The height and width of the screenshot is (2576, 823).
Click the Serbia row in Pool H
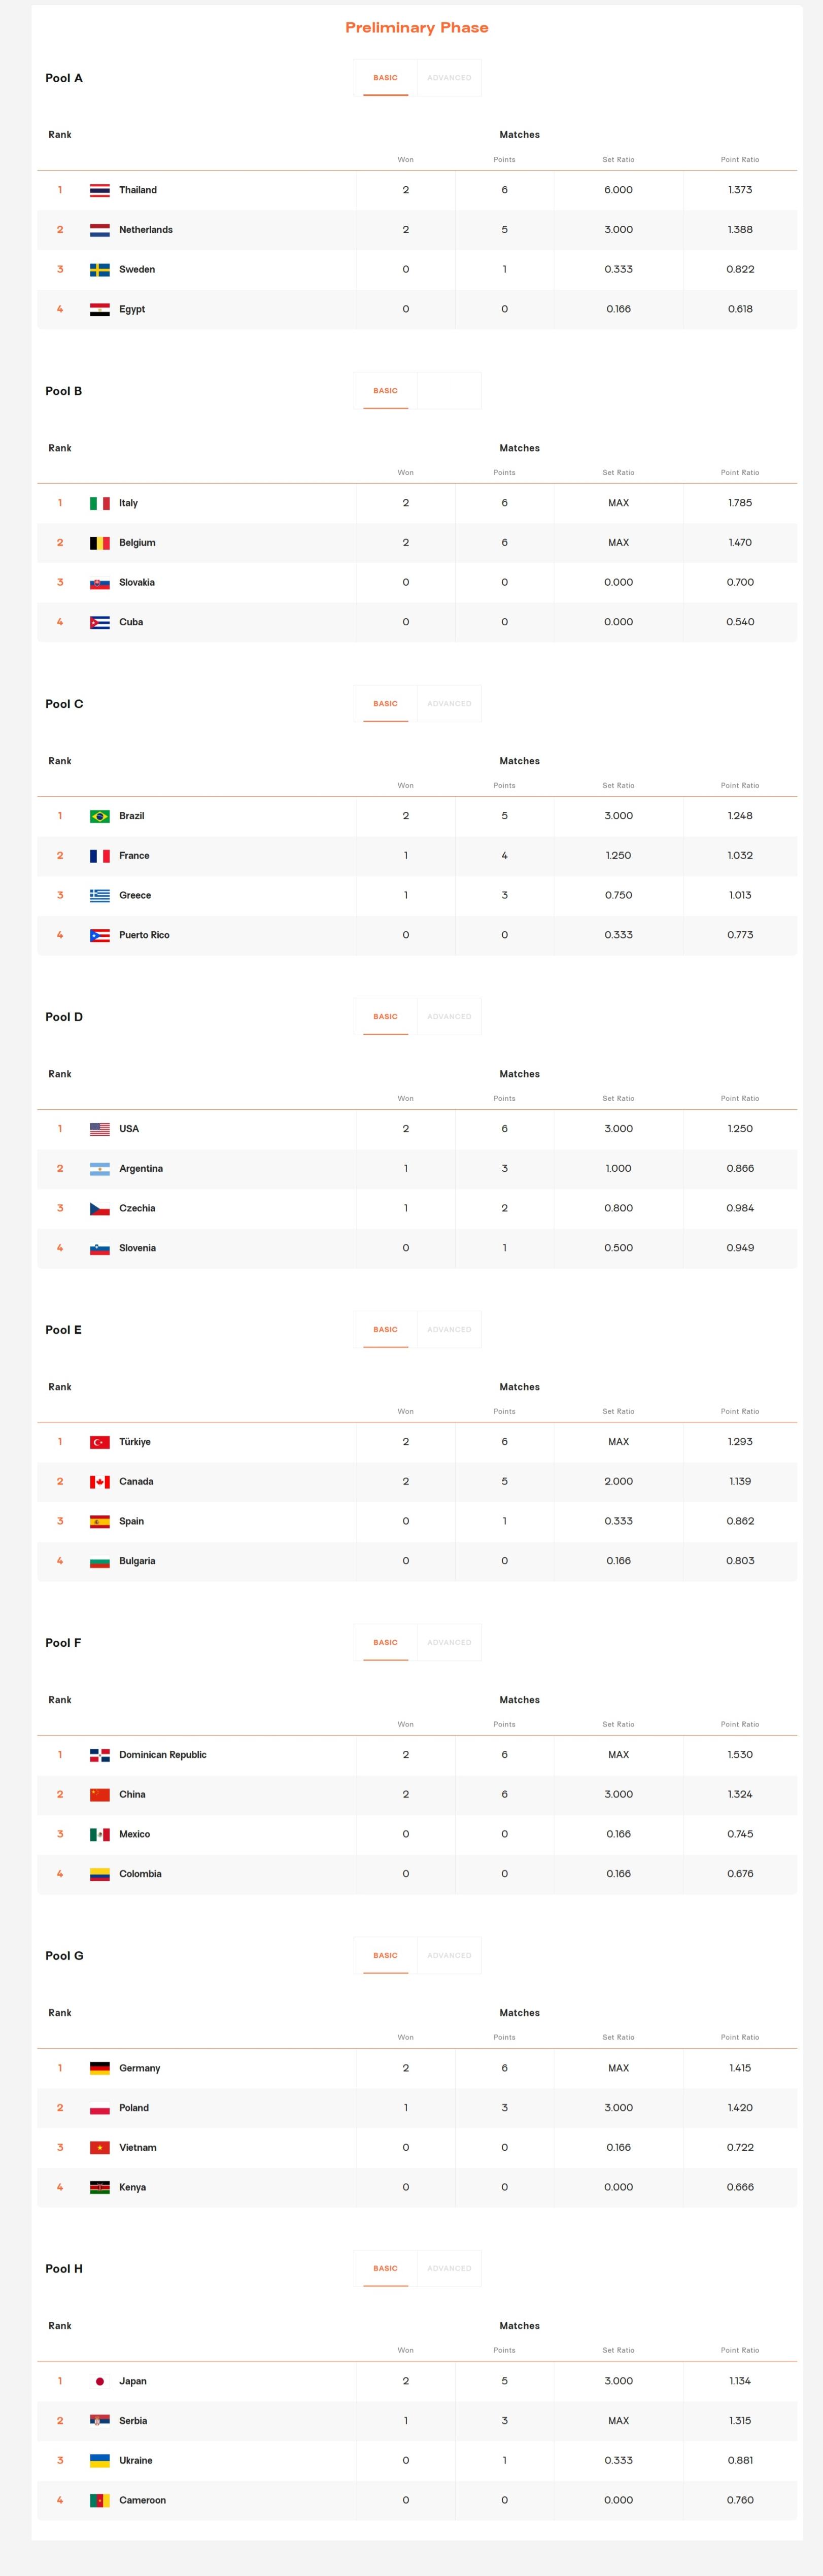[x=417, y=2421]
